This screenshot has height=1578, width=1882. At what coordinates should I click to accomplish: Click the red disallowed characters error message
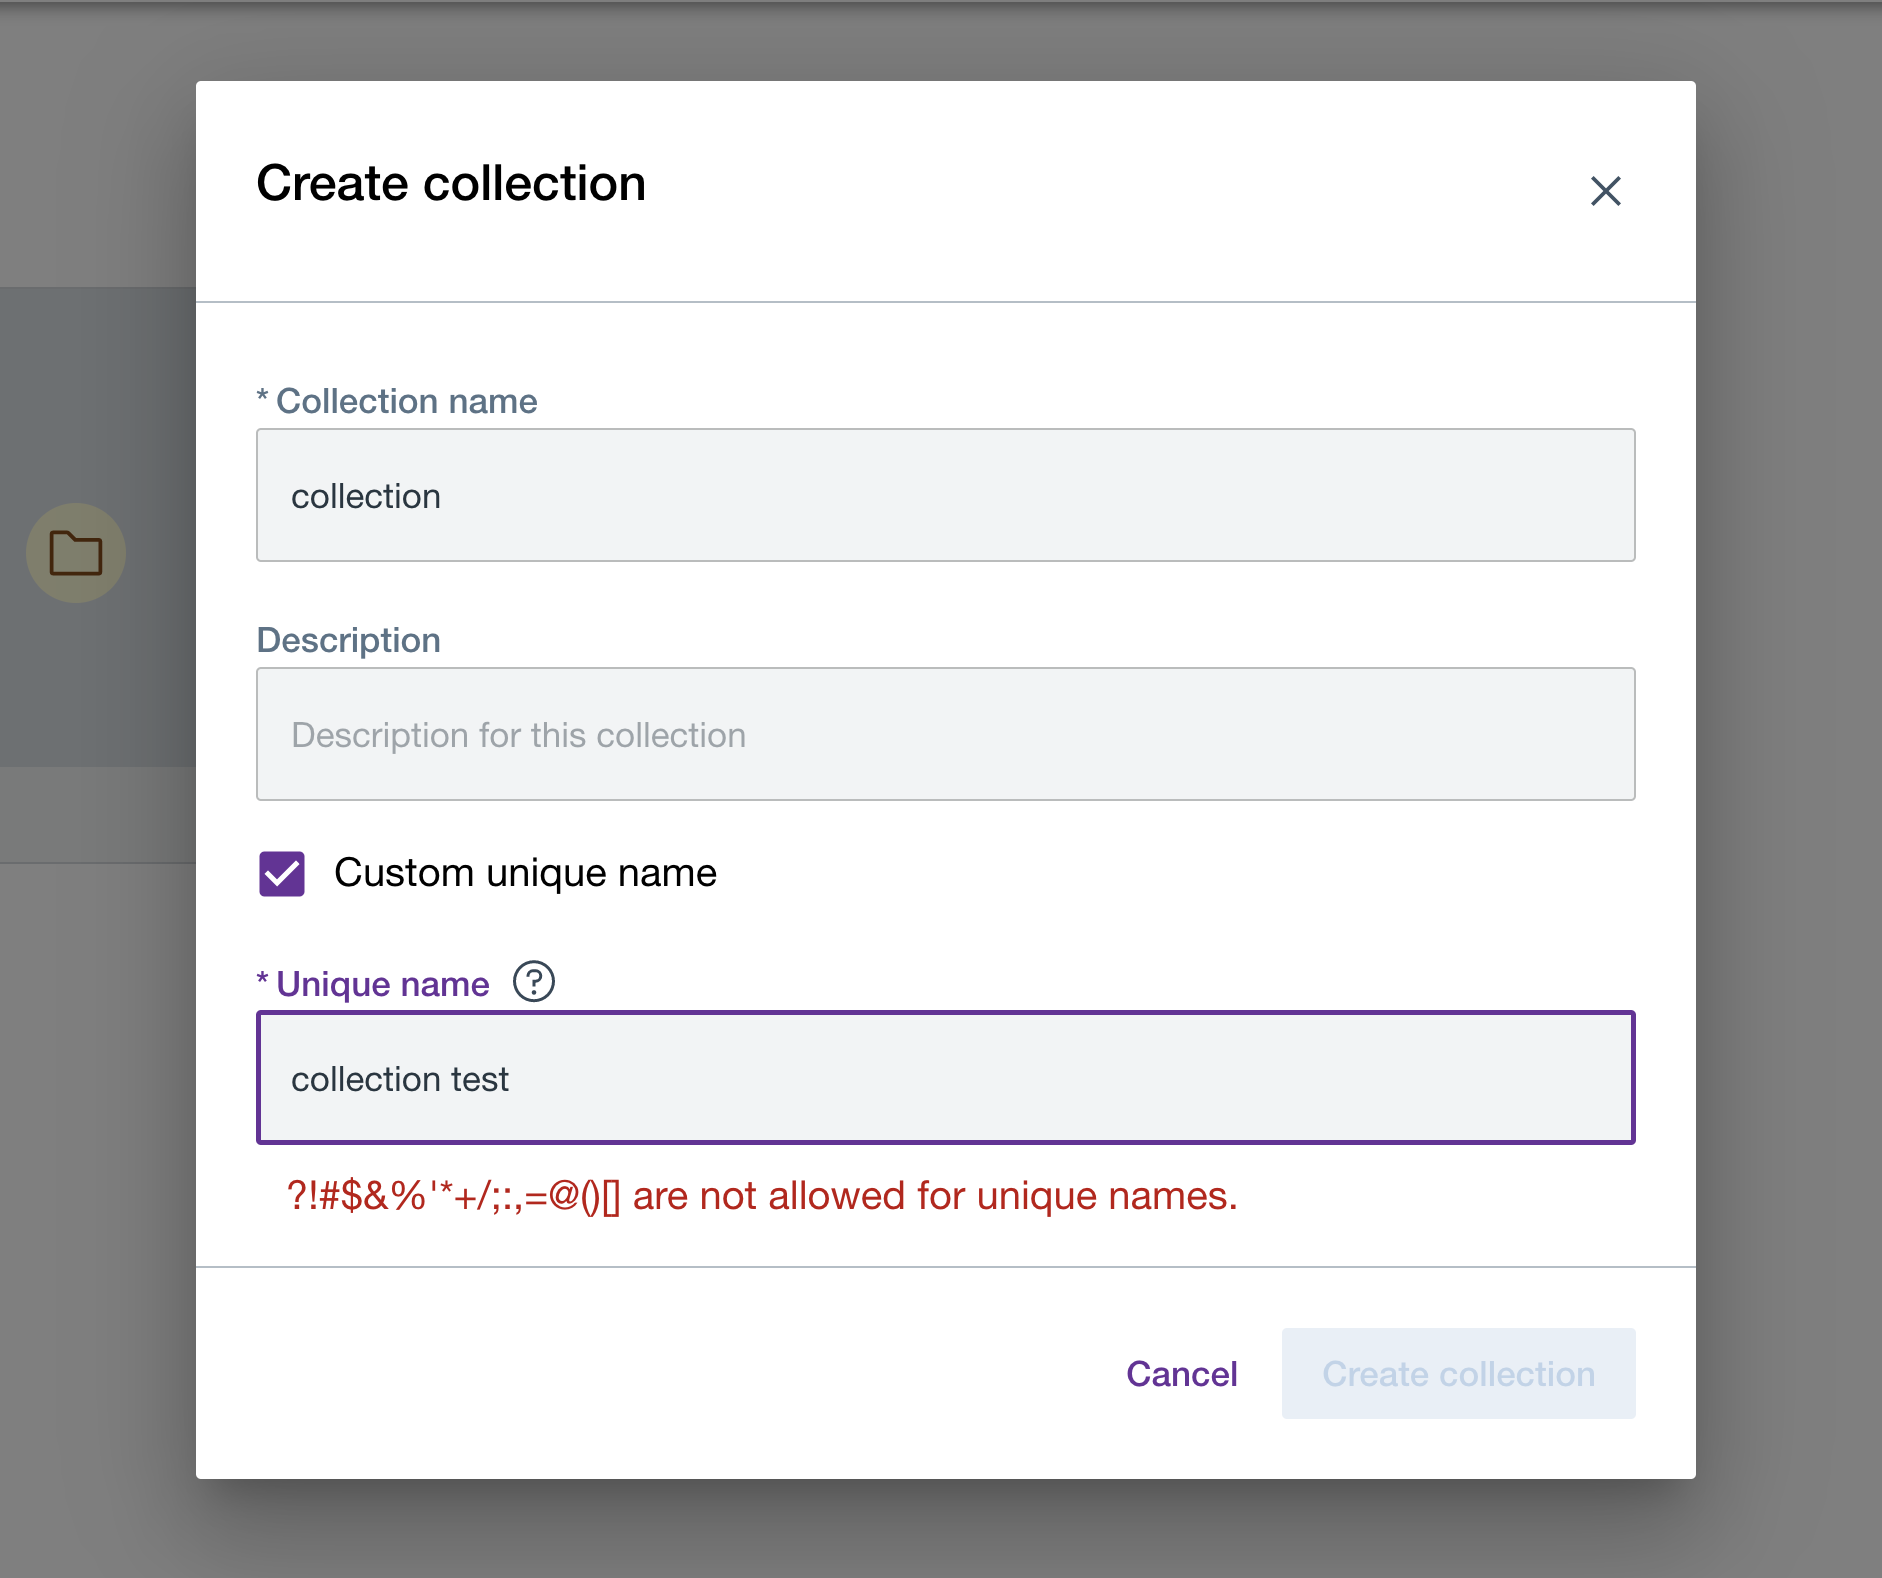(762, 1196)
